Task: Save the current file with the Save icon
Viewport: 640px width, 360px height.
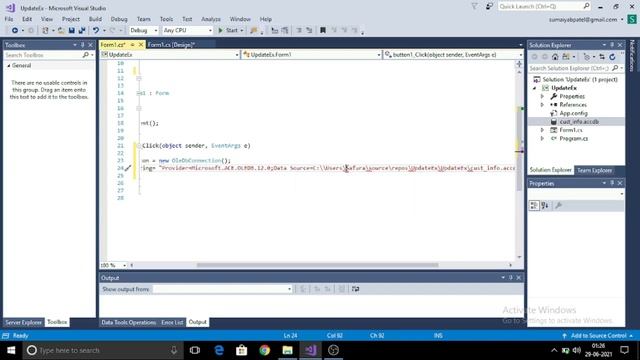Action: [x=71, y=30]
